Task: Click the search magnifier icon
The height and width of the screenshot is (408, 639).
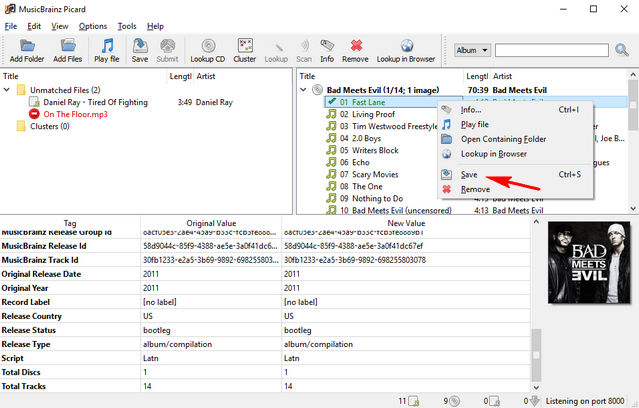Action: click(622, 50)
